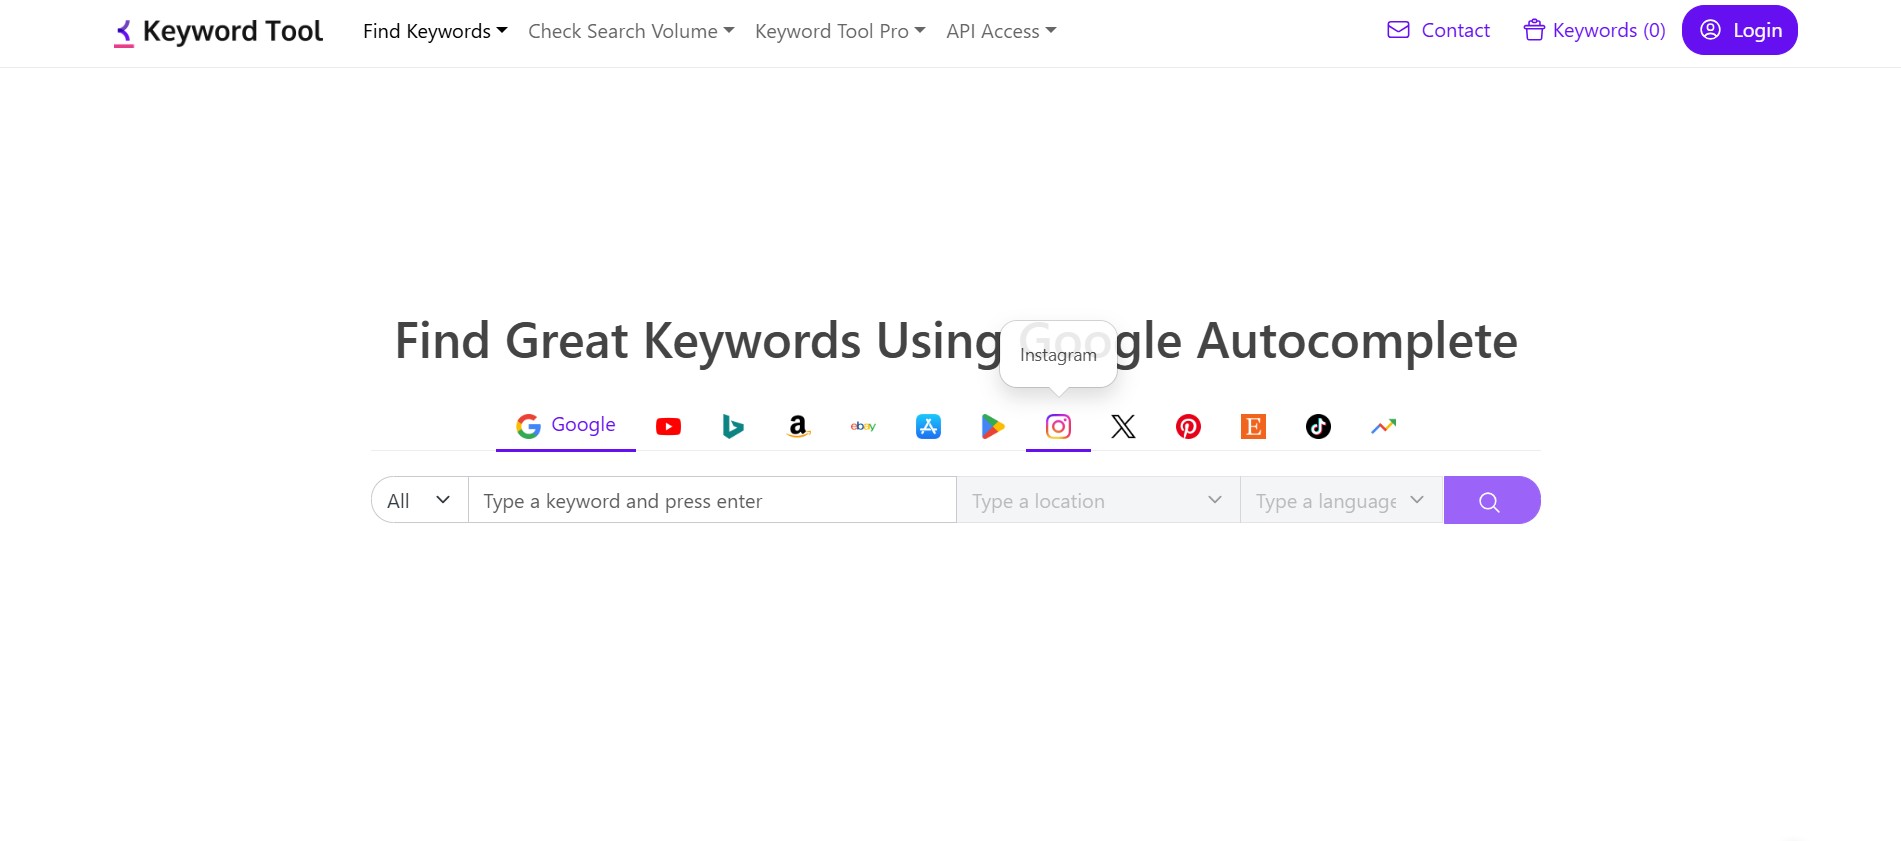Switch to the Google tab
The image size is (1901, 841).
[566, 426]
